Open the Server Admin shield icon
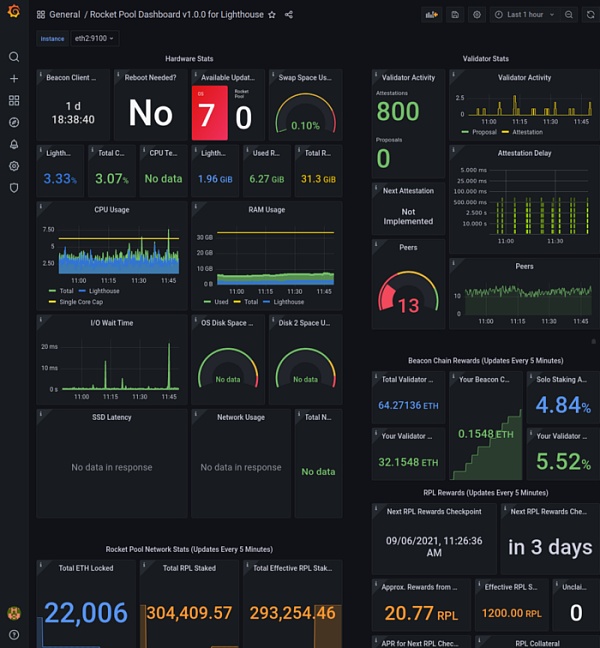The width and height of the screenshot is (600, 648). [14, 187]
